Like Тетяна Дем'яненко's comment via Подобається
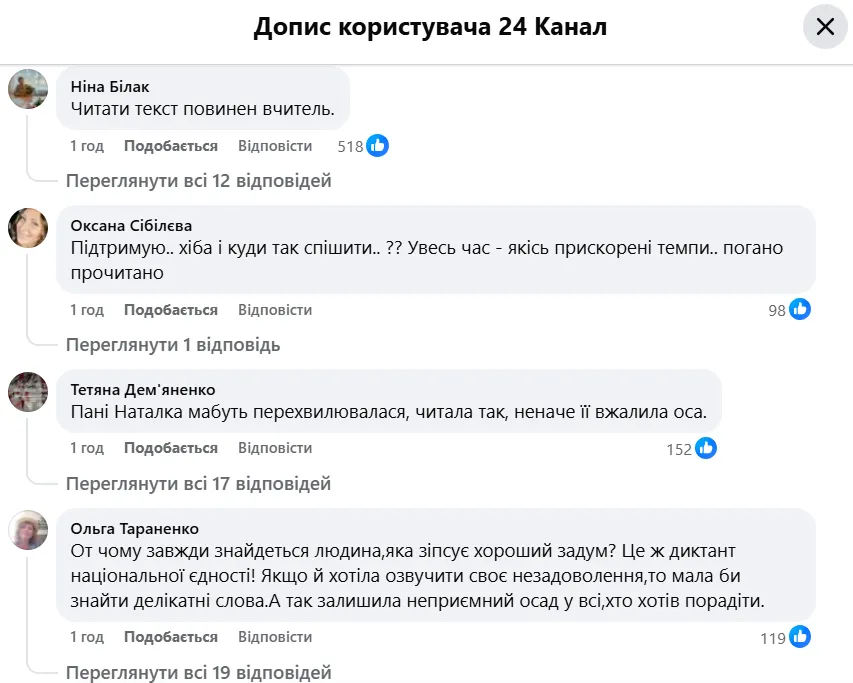 tap(170, 449)
